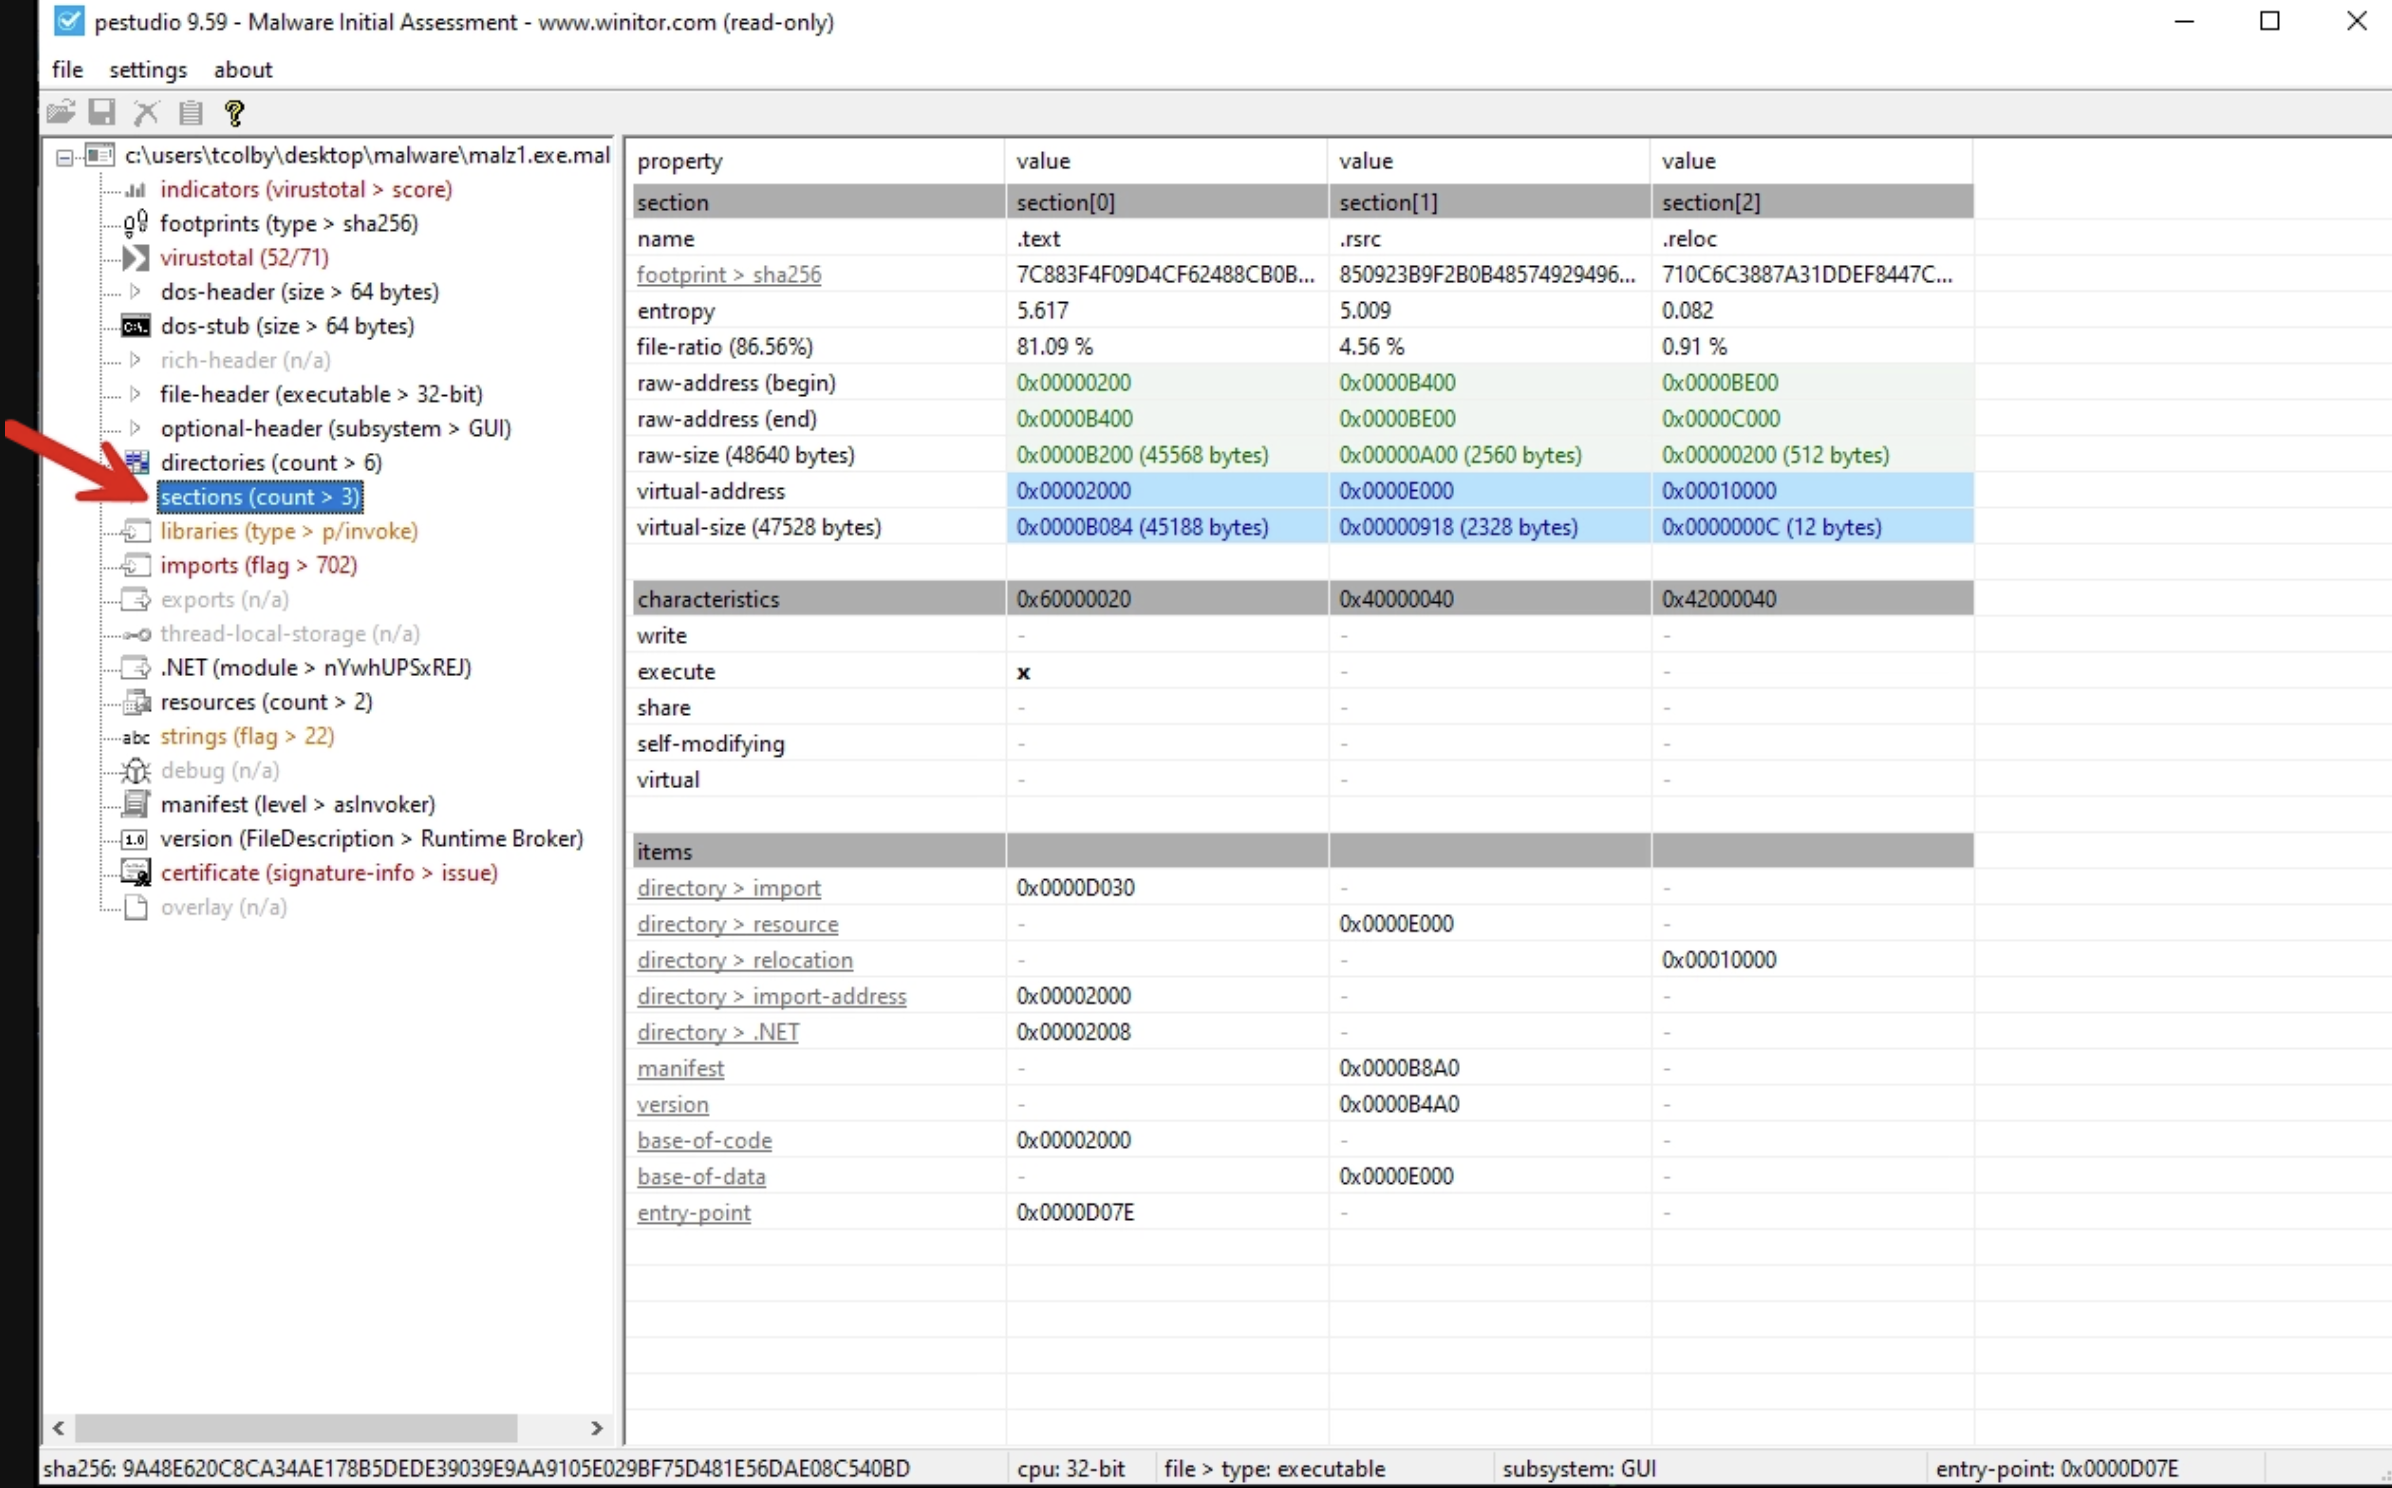Follow the directory > import-address link

(772, 996)
